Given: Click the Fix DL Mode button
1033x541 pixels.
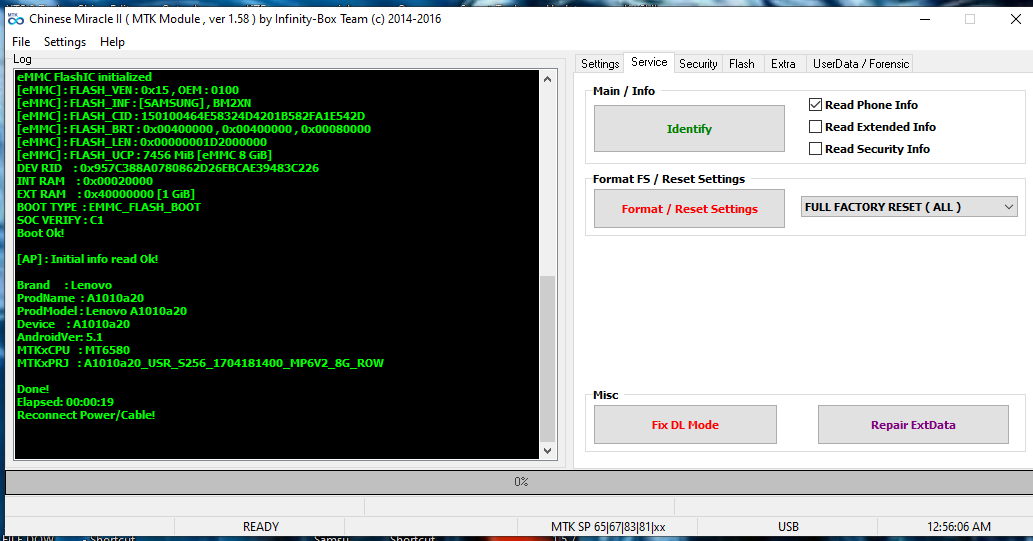Looking at the screenshot, I should pyautogui.click(x=685, y=425).
